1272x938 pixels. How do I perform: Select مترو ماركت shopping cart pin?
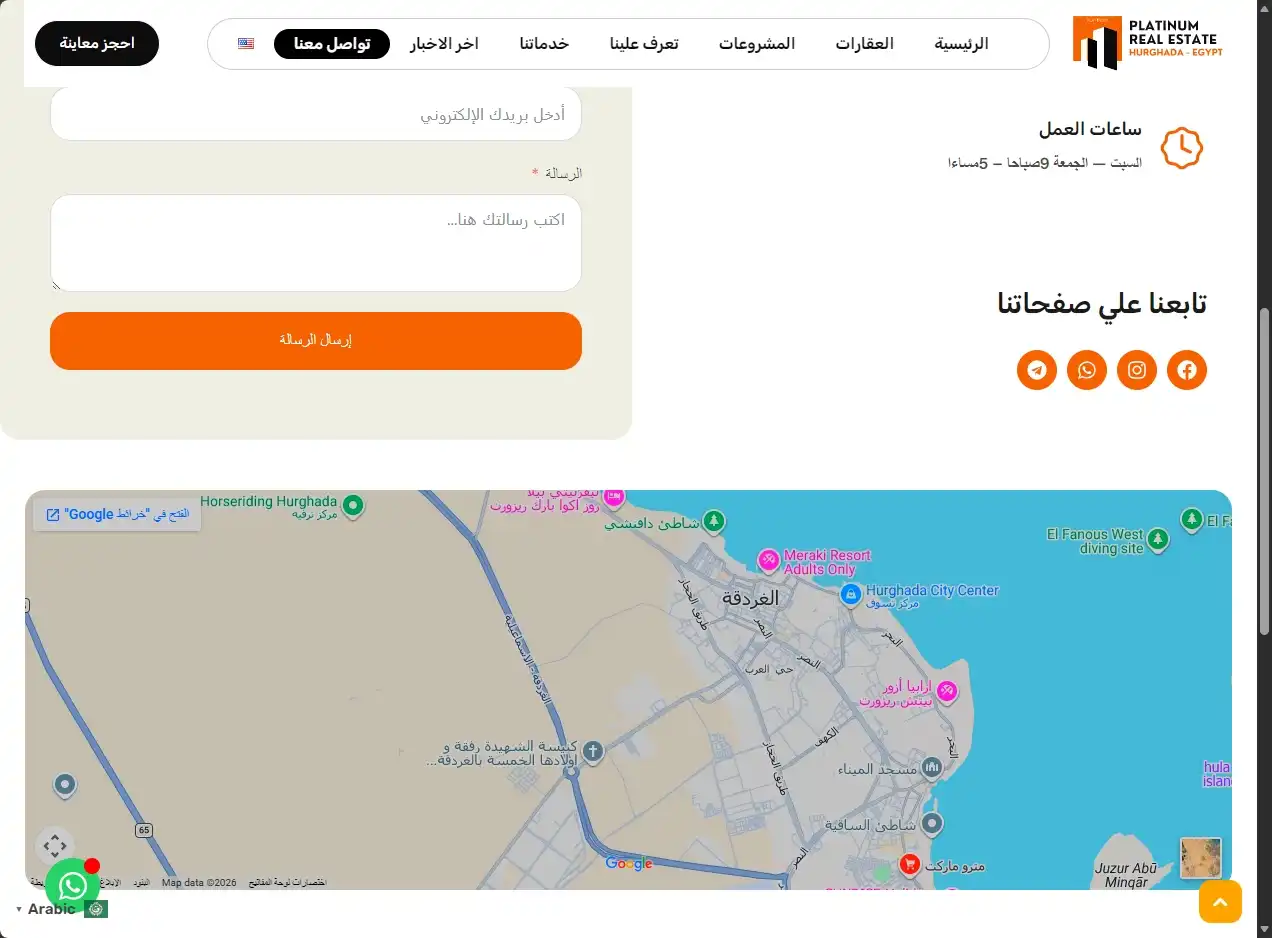910,865
